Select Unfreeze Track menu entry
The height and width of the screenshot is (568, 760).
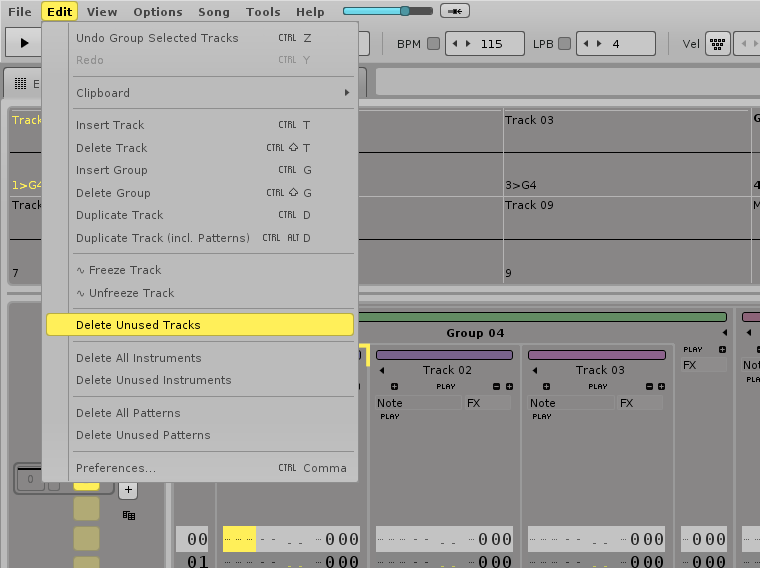click(x=200, y=293)
